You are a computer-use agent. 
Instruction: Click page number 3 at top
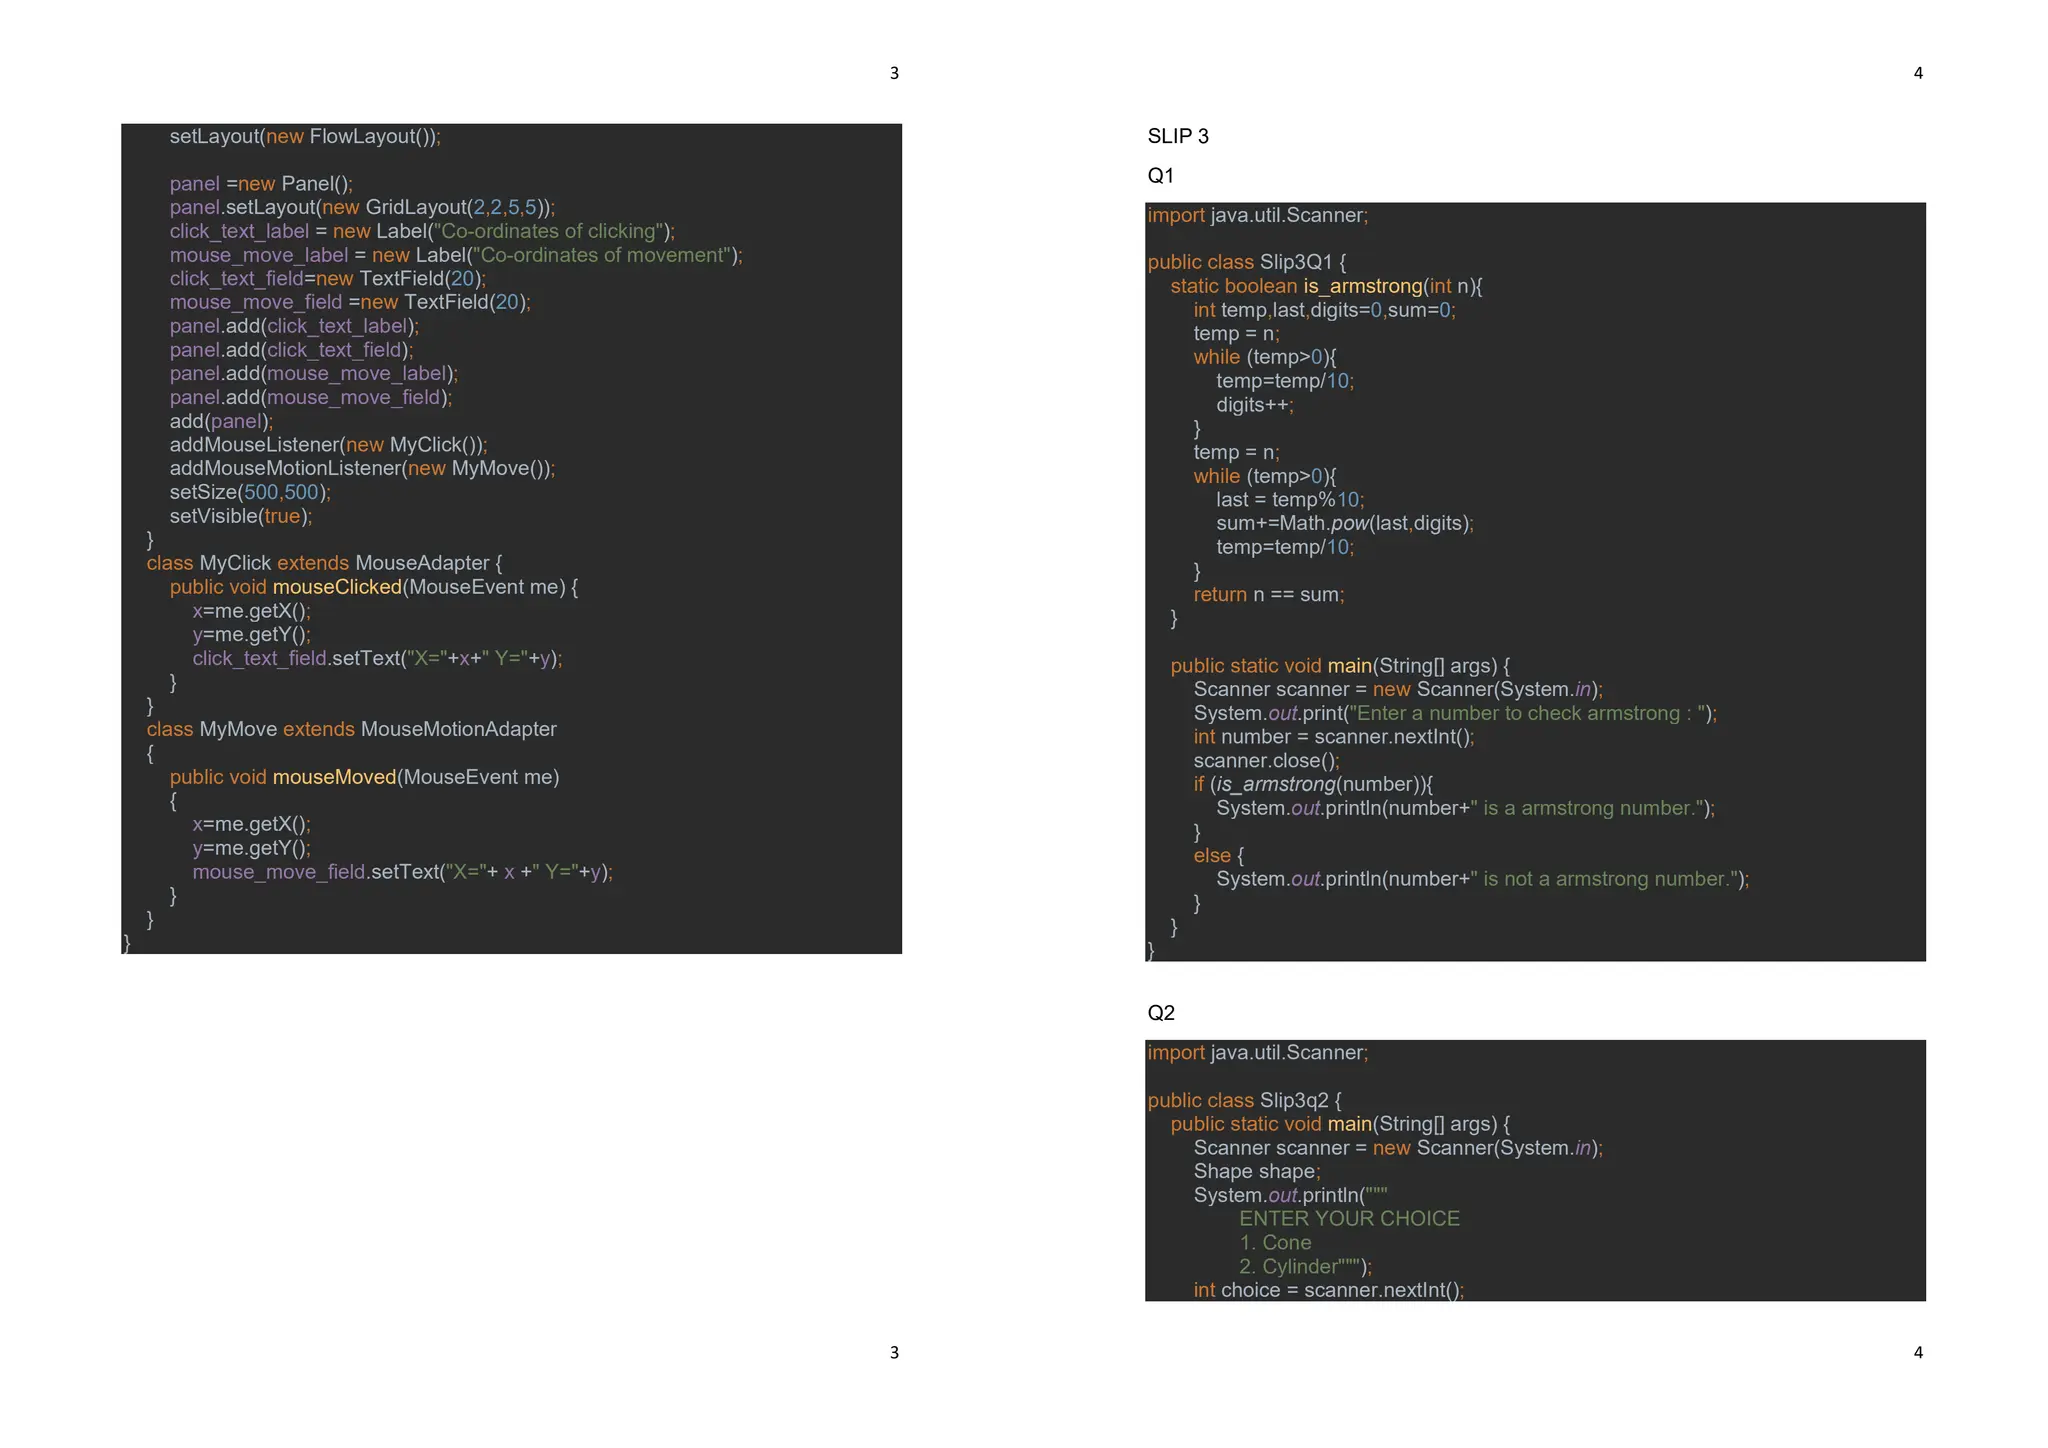894,73
